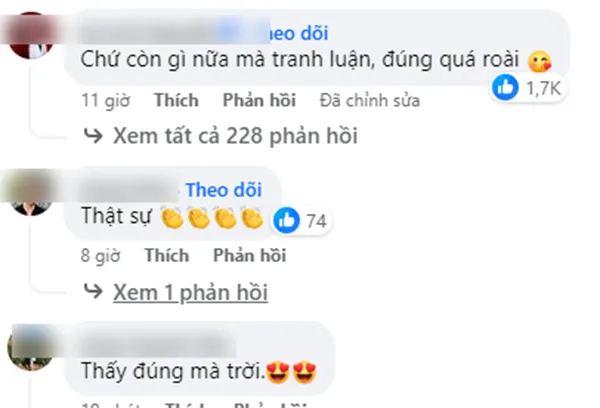Follow the second commenter with Theo dõi

pyautogui.click(x=224, y=190)
